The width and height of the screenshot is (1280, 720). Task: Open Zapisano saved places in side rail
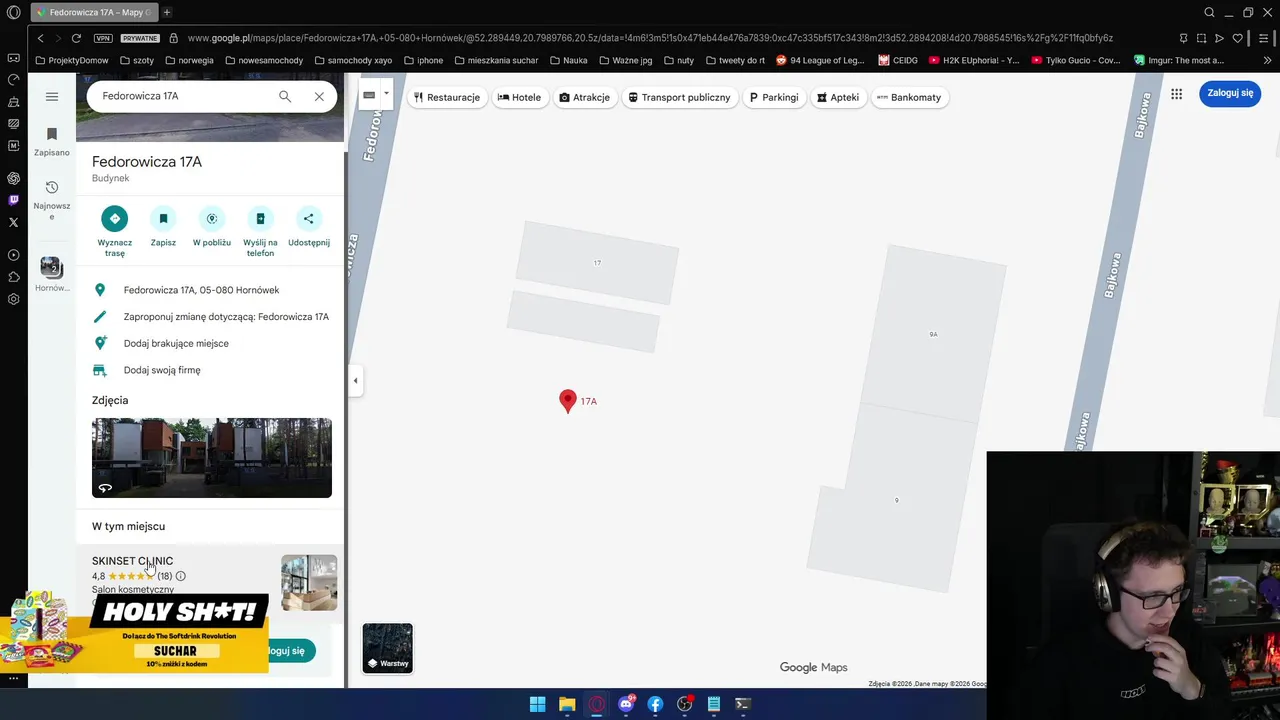point(52,142)
